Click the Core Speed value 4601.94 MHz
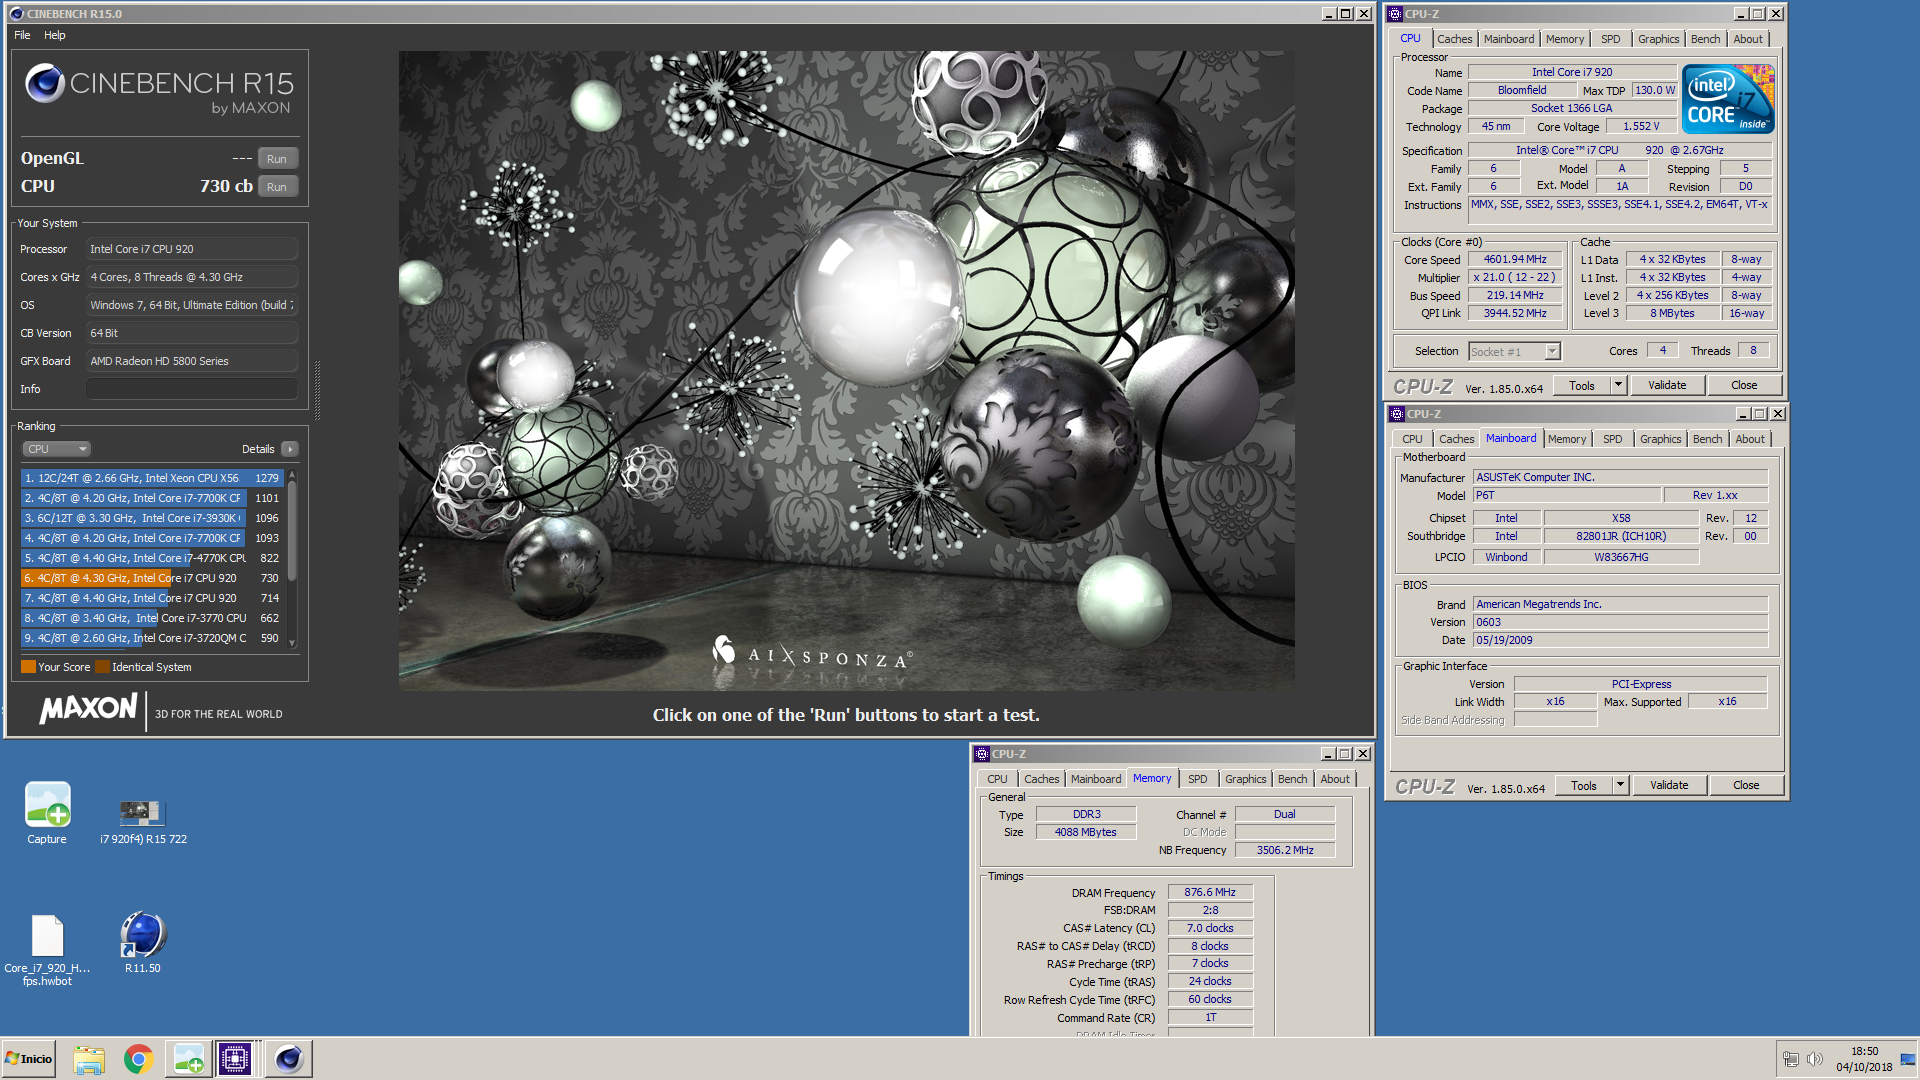 (1515, 260)
